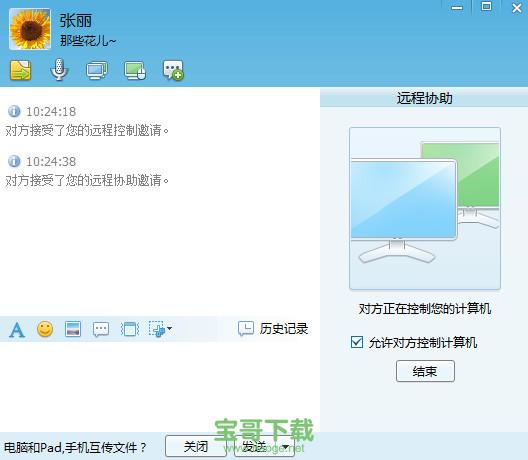This screenshot has width=528, height=460.
Task: Click status text 对方正在控制您的计算机
Action: click(425, 308)
